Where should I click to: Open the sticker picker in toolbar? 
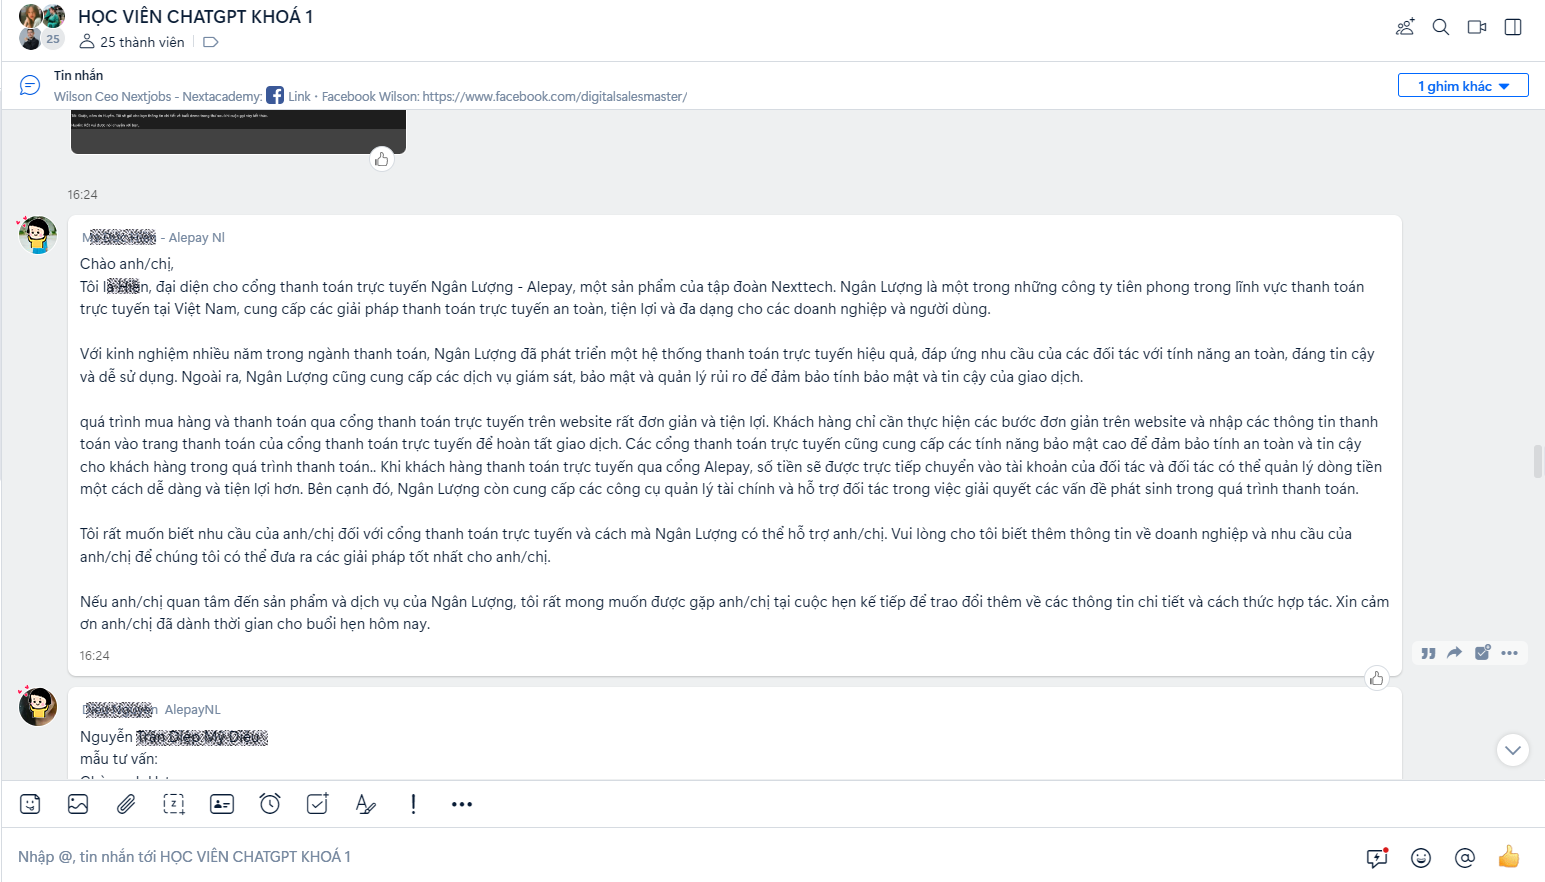coord(30,804)
